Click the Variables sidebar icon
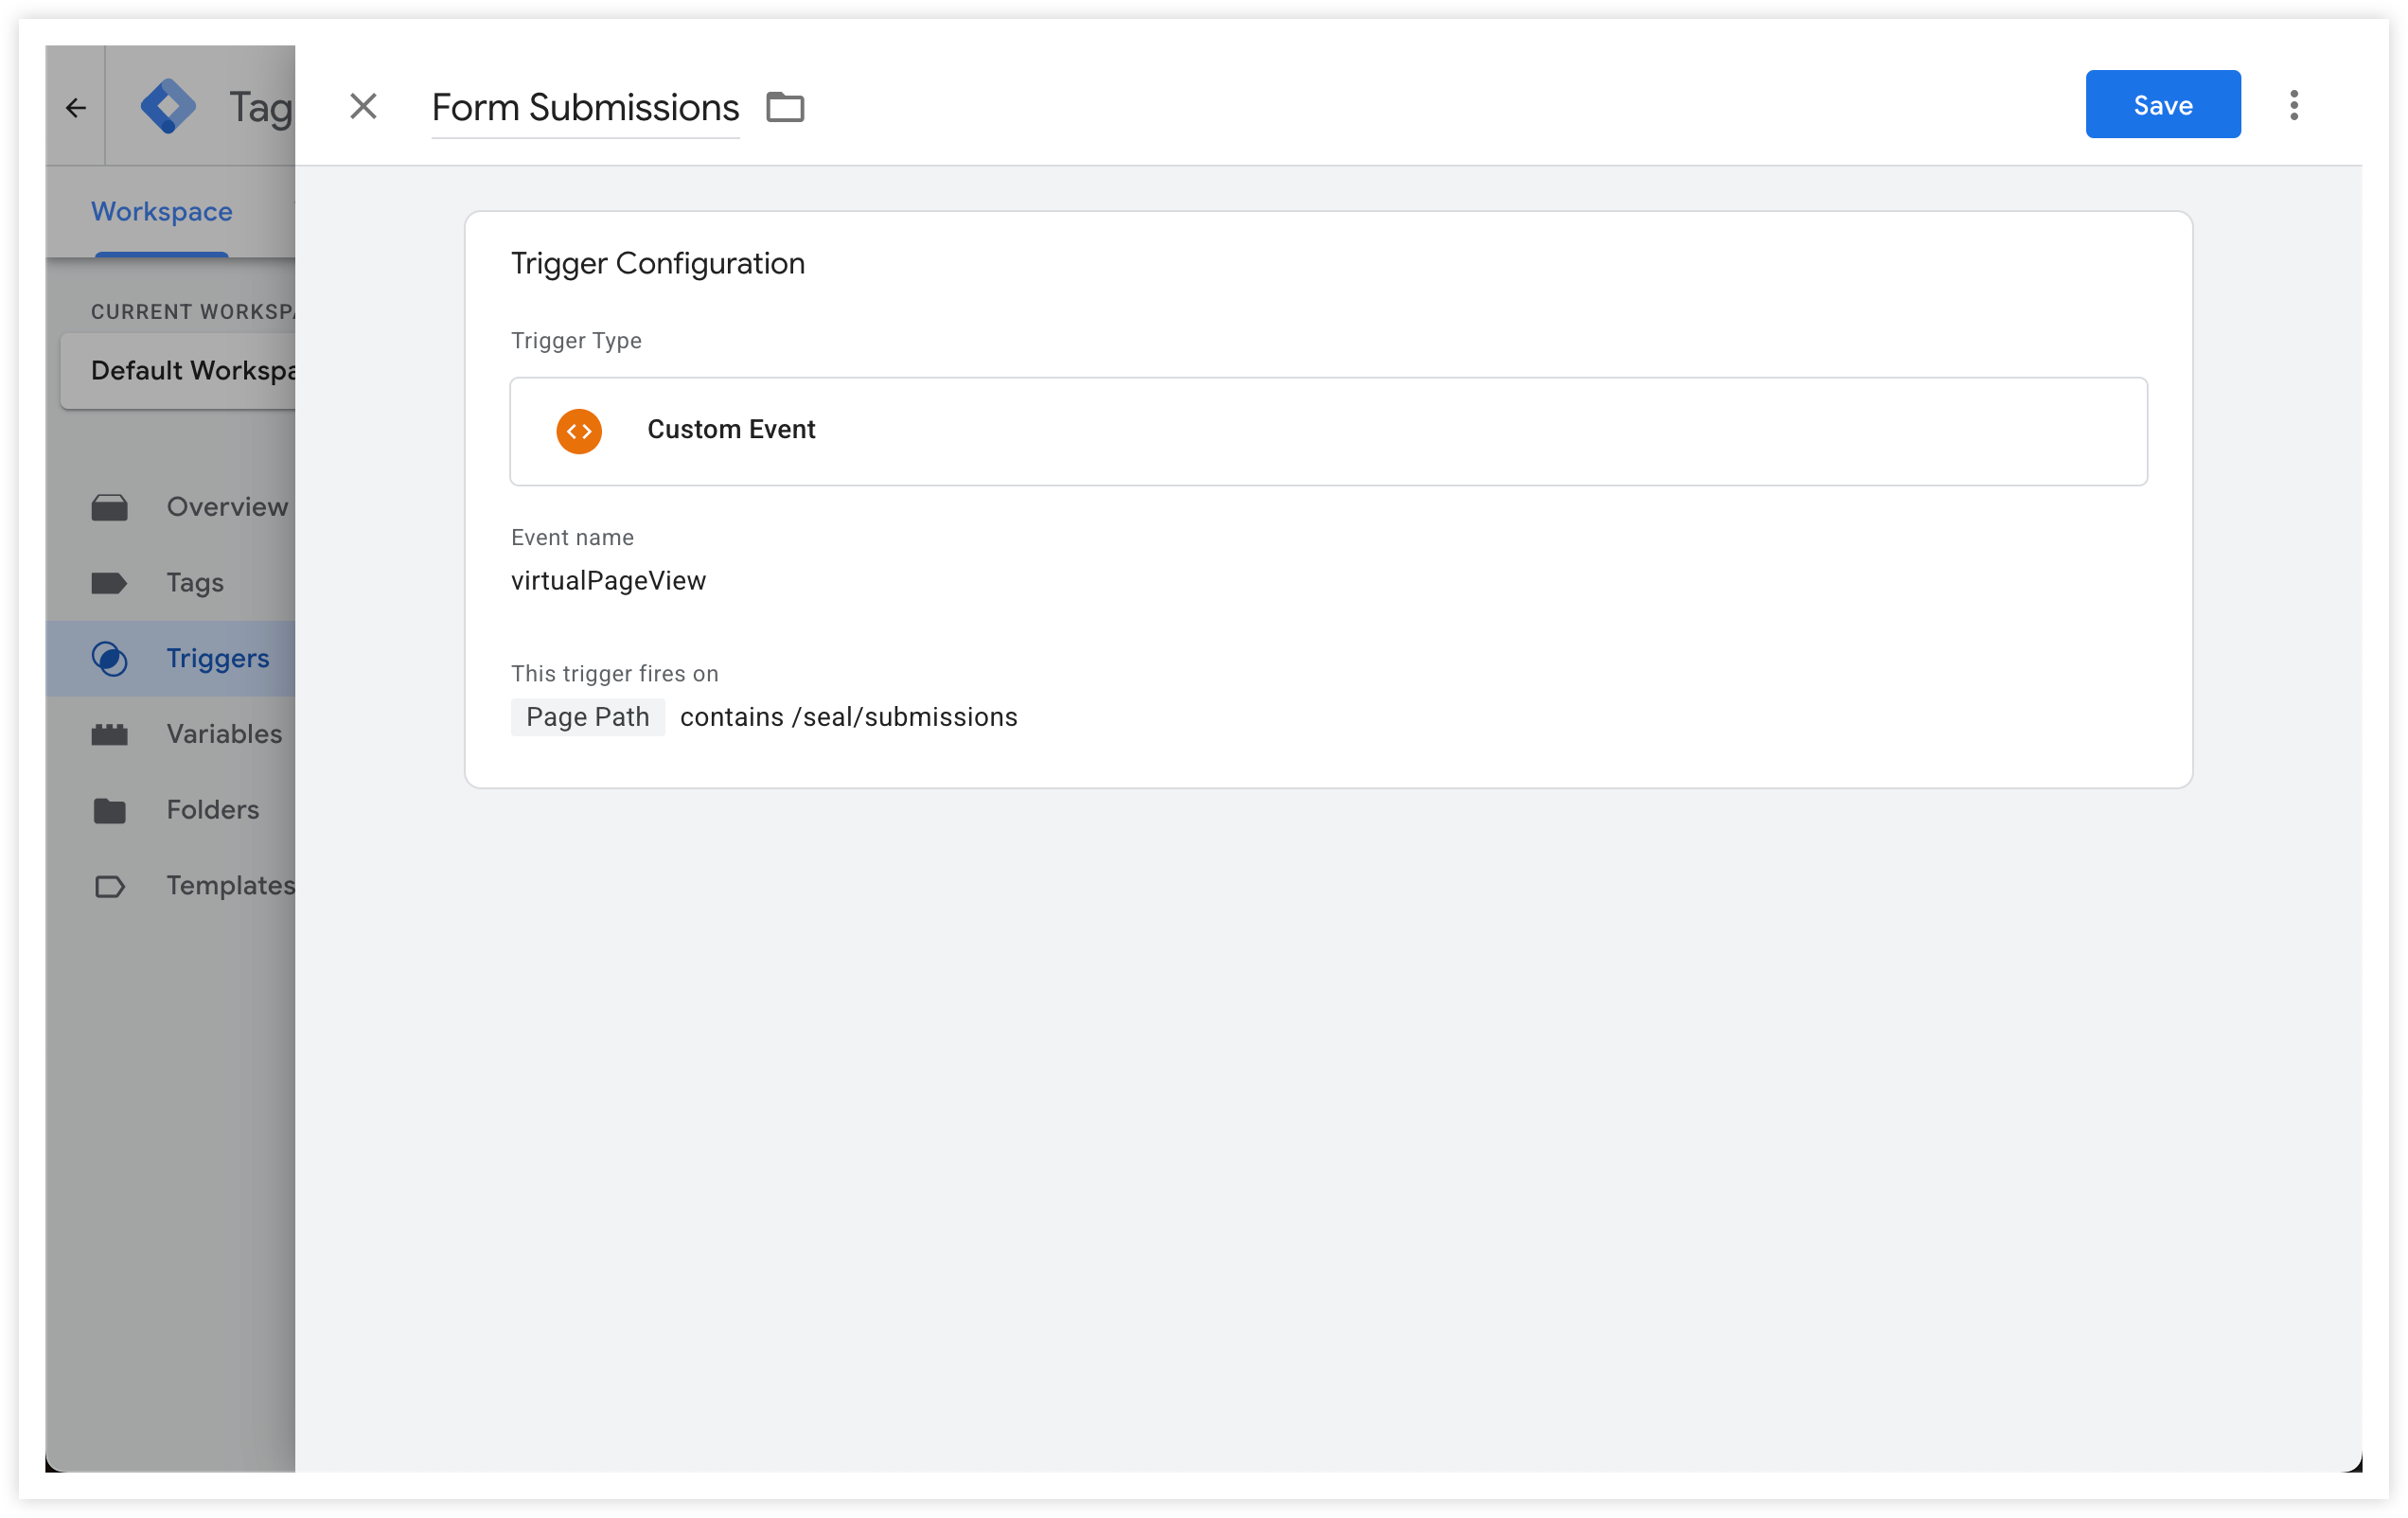Screen dimensions: 2408x1518 (x=109, y=734)
